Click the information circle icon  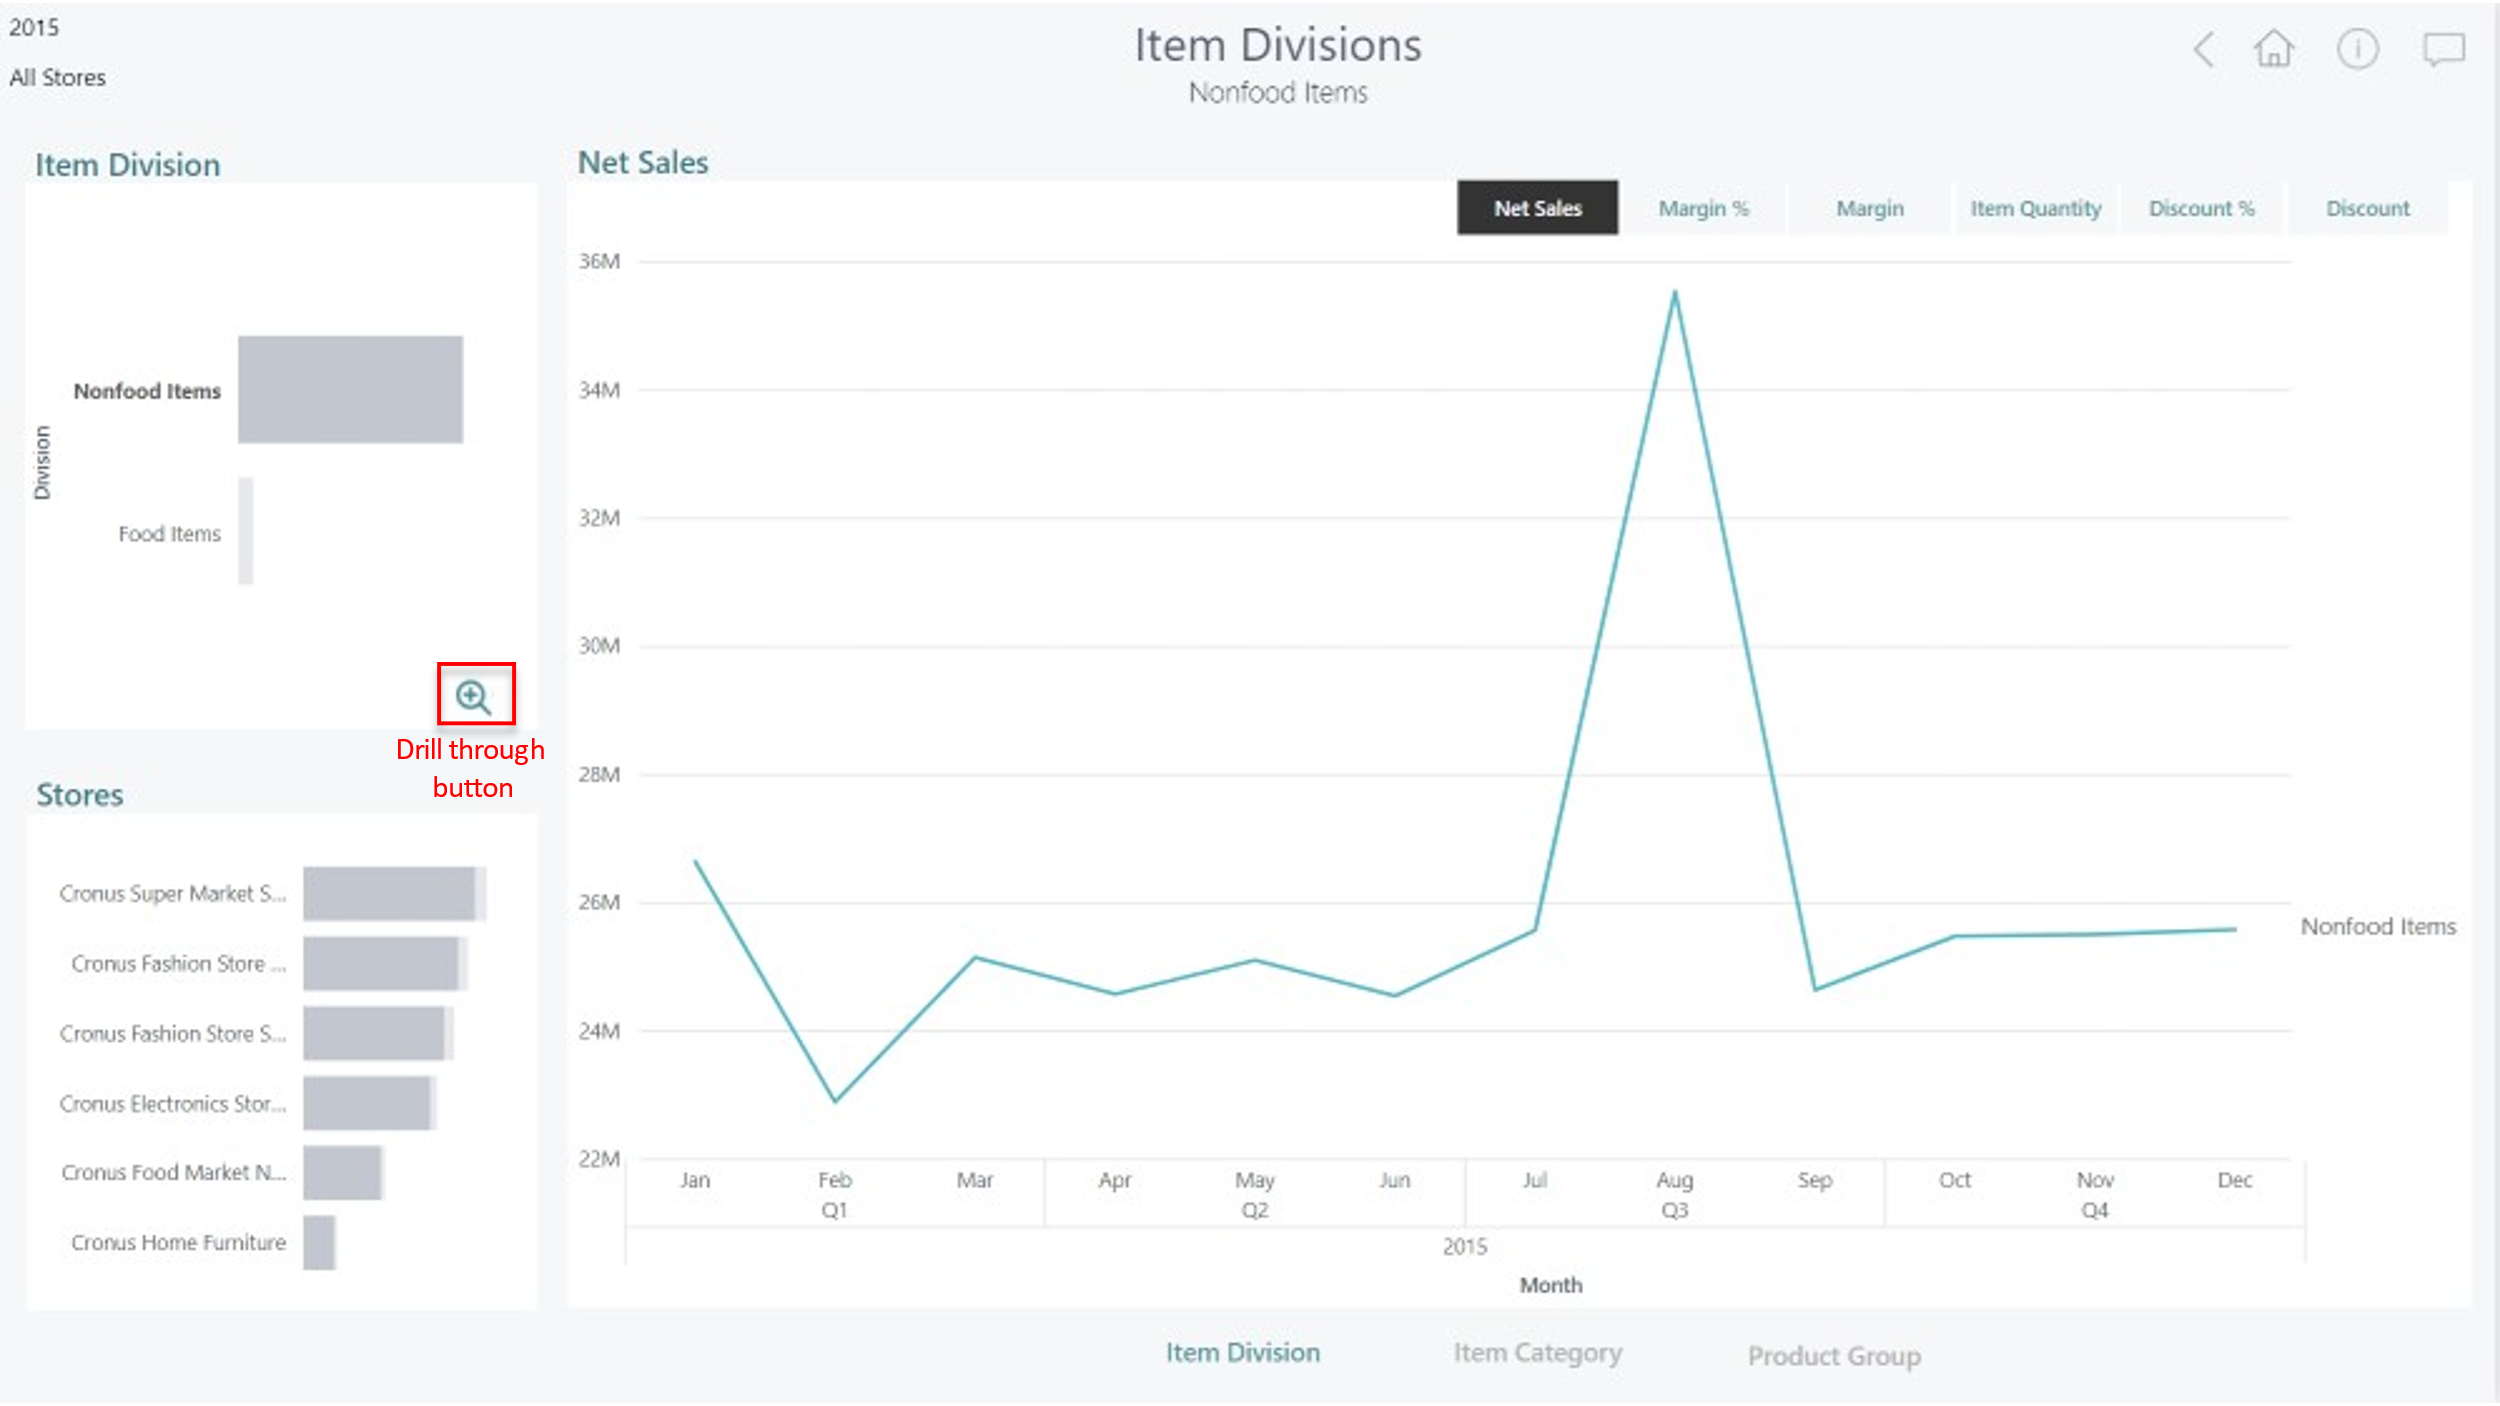[2357, 49]
